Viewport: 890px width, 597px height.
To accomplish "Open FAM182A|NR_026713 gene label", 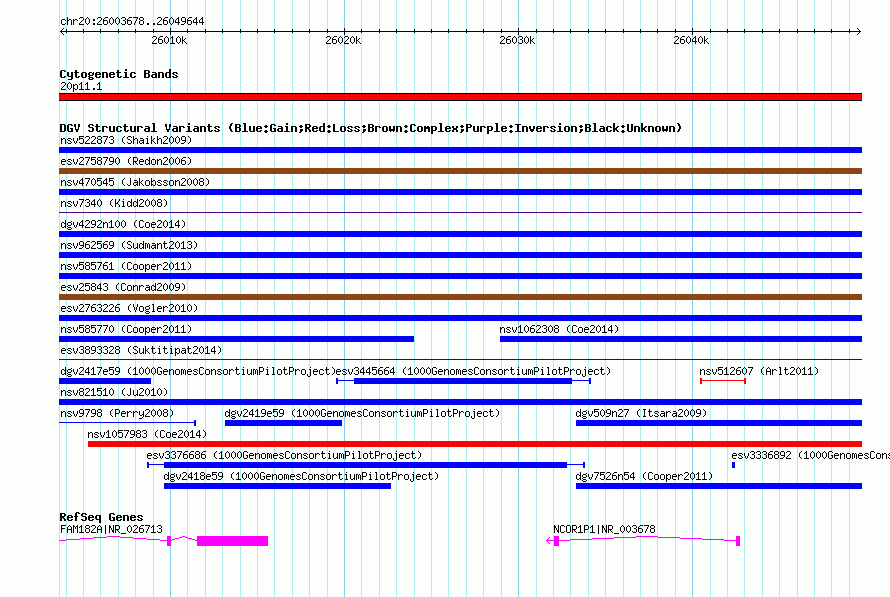I will 111,529.
